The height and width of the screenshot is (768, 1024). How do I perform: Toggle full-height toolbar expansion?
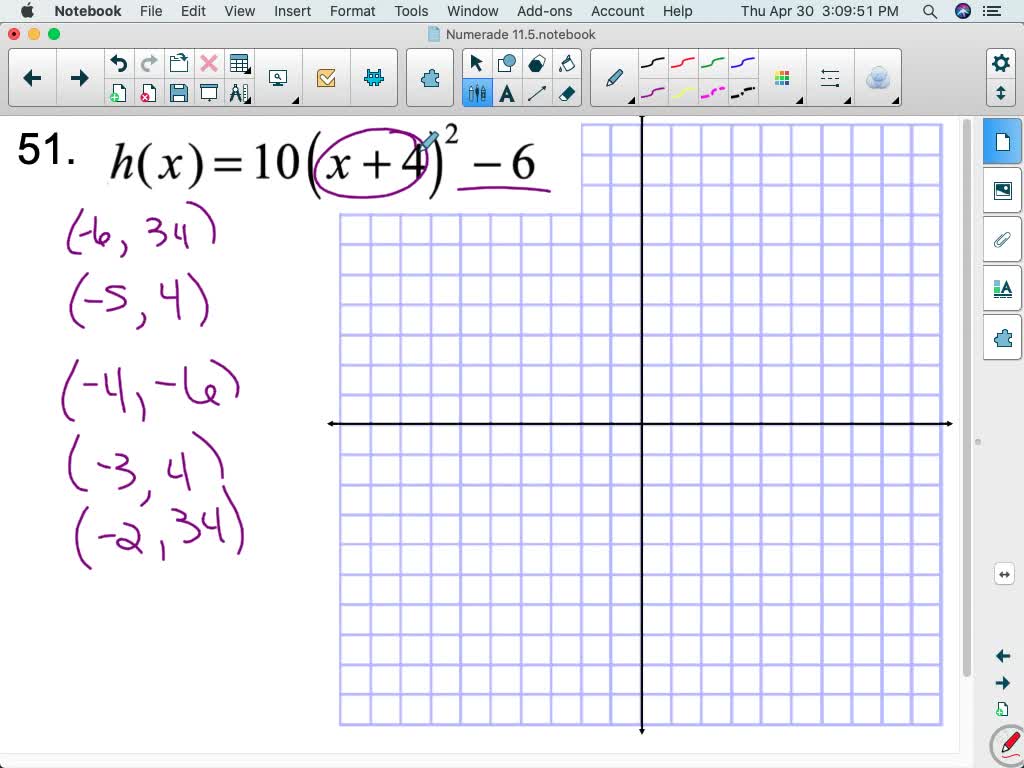(1001, 92)
